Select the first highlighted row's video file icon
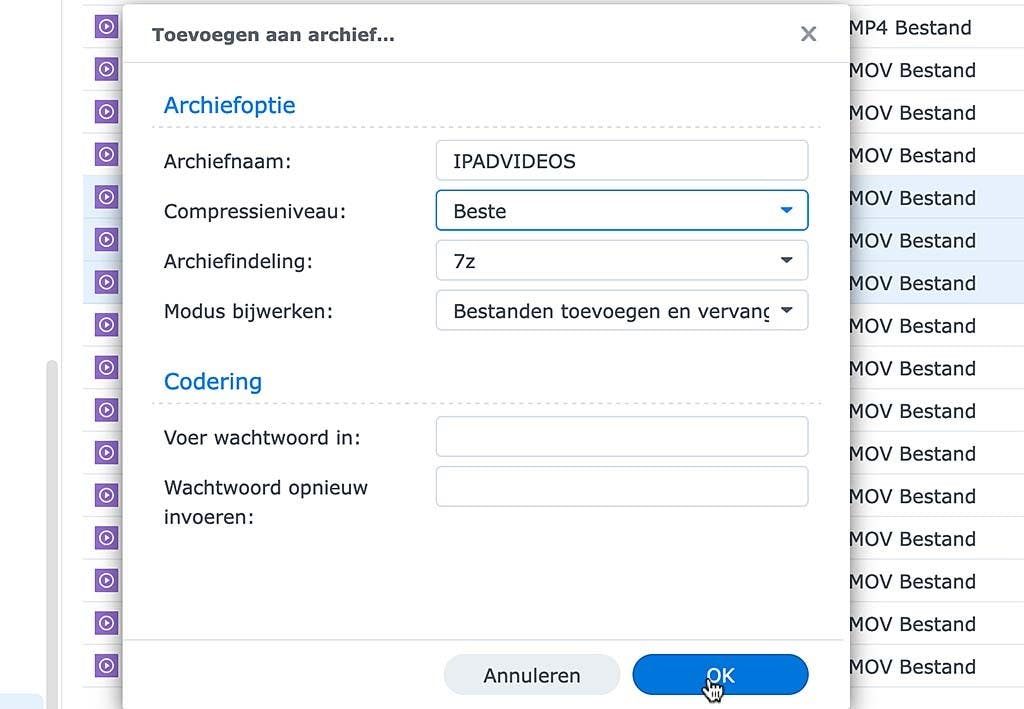 (x=106, y=197)
